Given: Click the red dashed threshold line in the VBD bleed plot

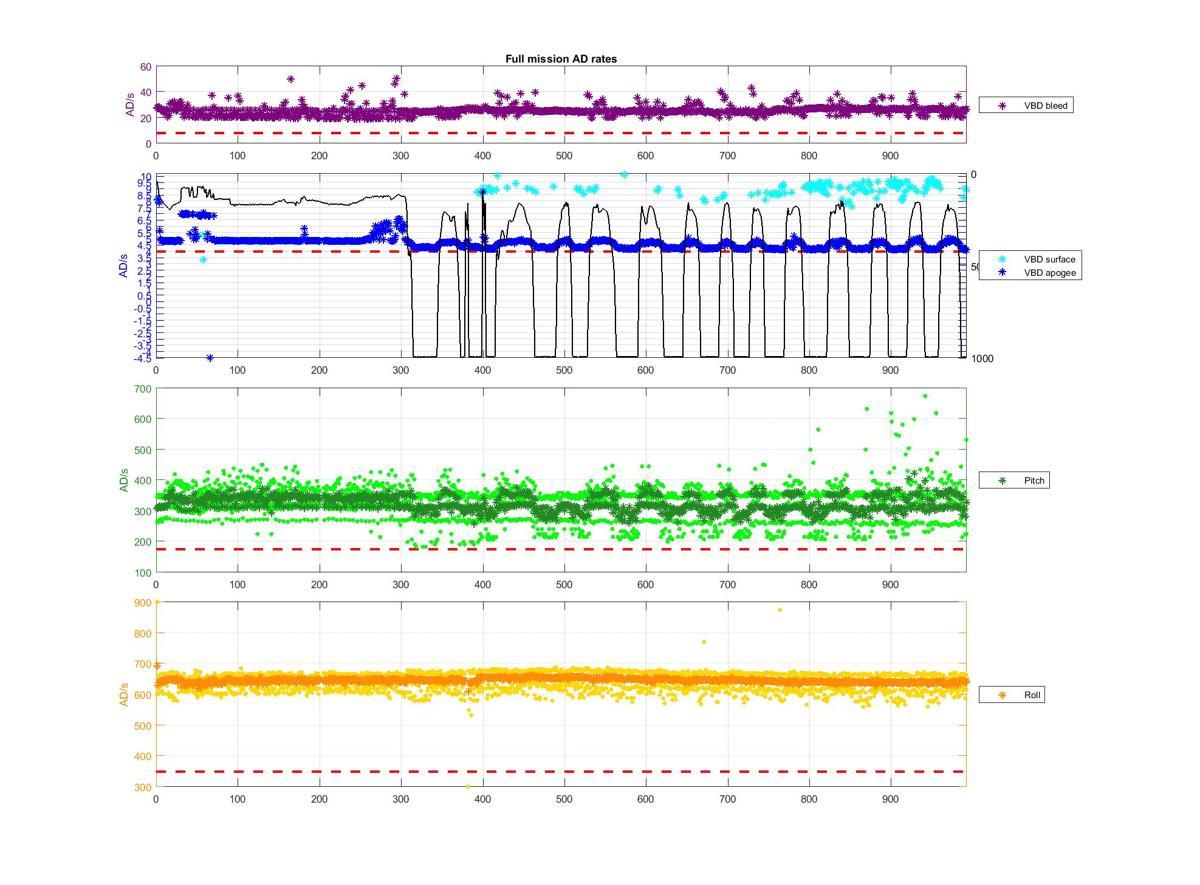Looking at the screenshot, I should point(560,133).
